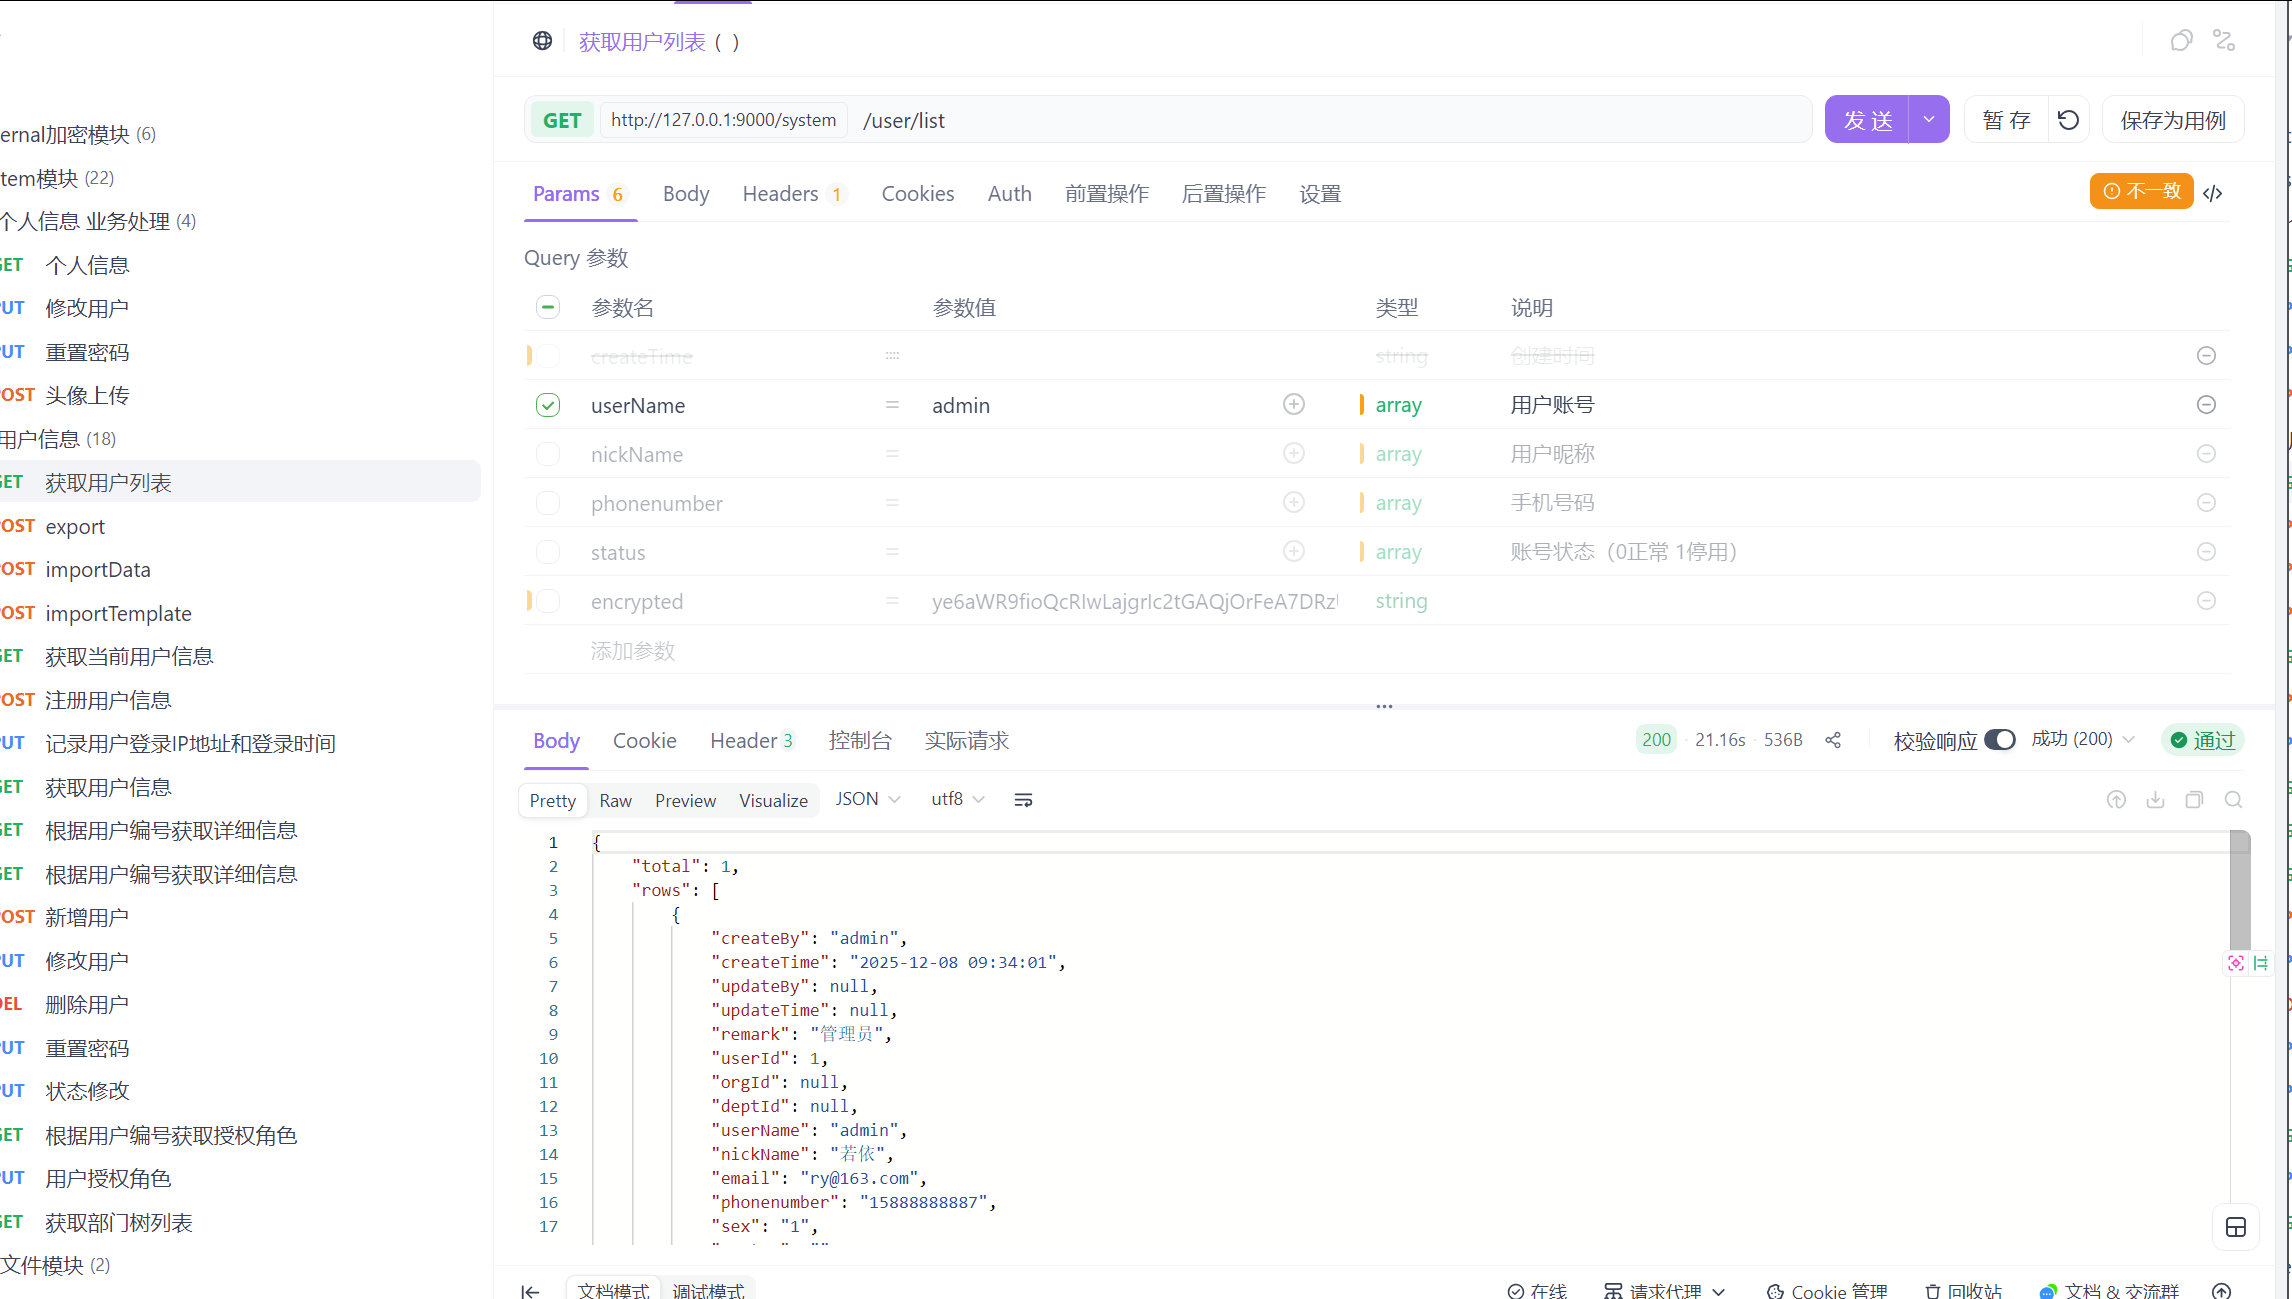This screenshot has height=1299, width=2292.
Task: Open the JSON format dropdown
Action: pos(868,799)
